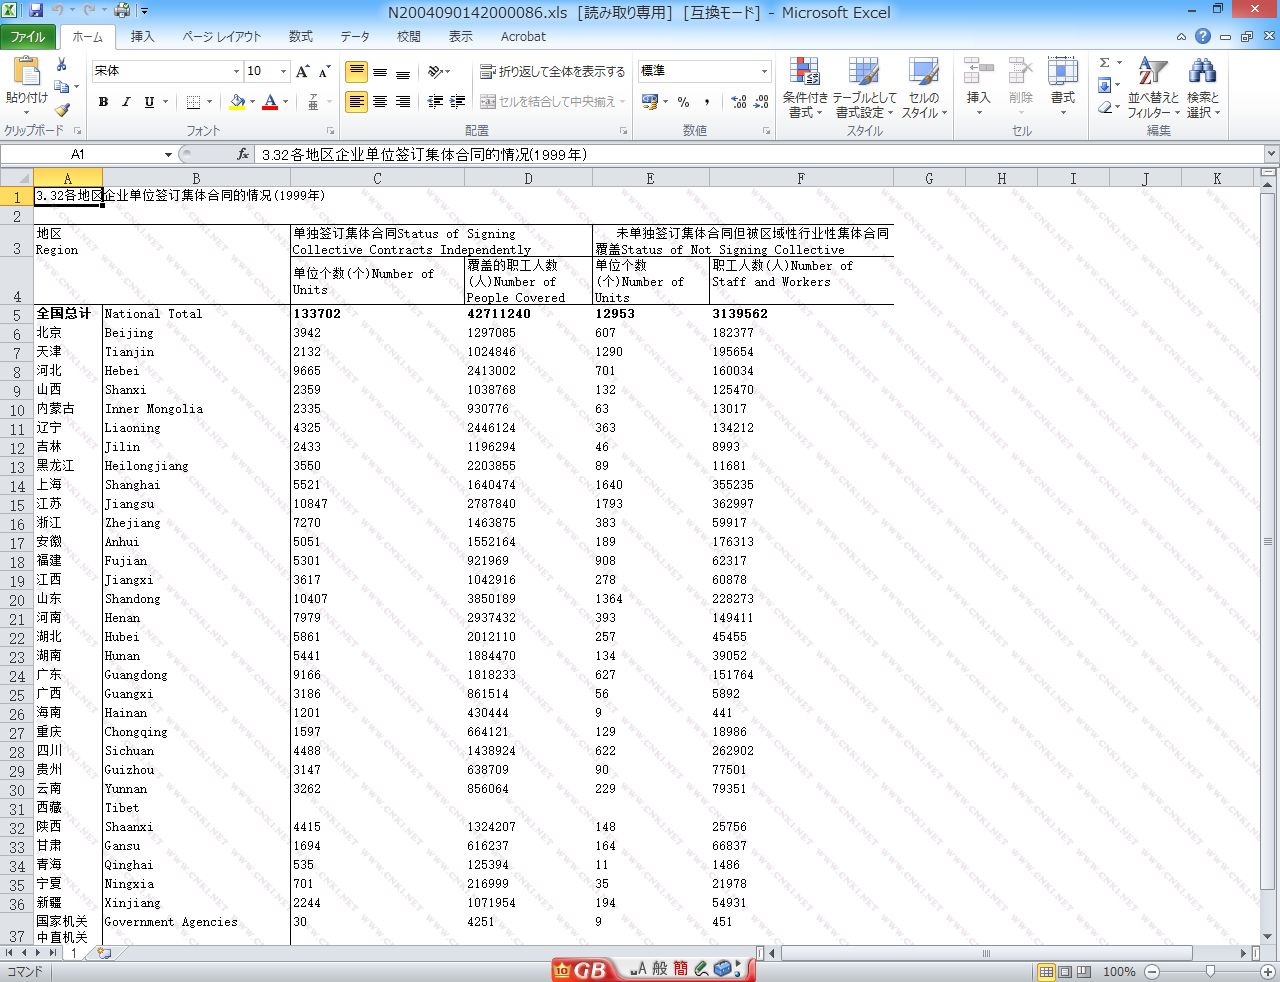The width and height of the screenshot is (1280, 982).
Task: Toggle right text alignment
Action: [403, 102]
